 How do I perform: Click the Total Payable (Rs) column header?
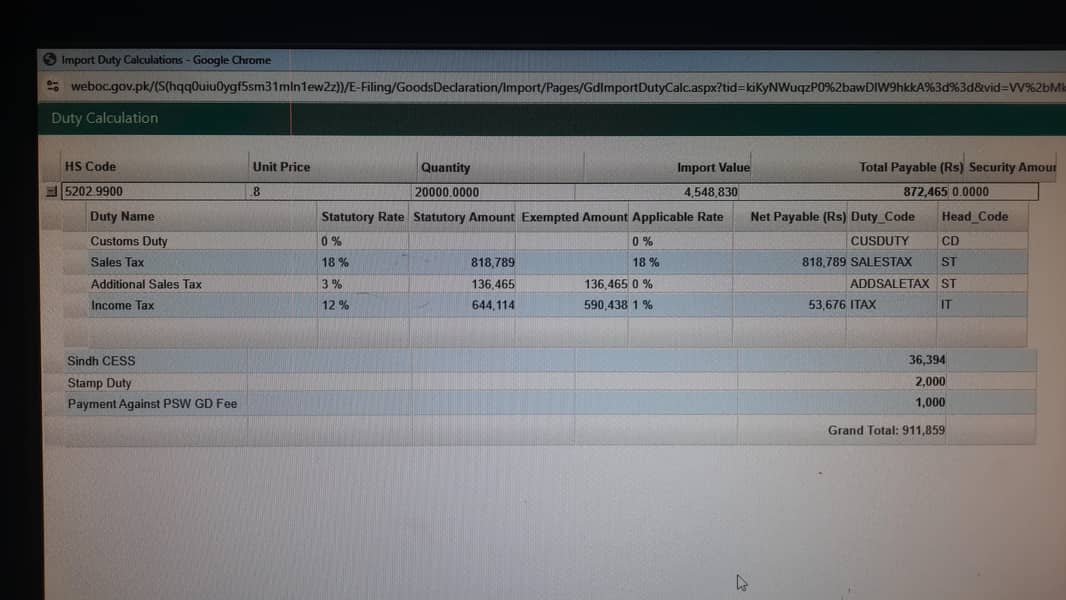pos(911,167)
